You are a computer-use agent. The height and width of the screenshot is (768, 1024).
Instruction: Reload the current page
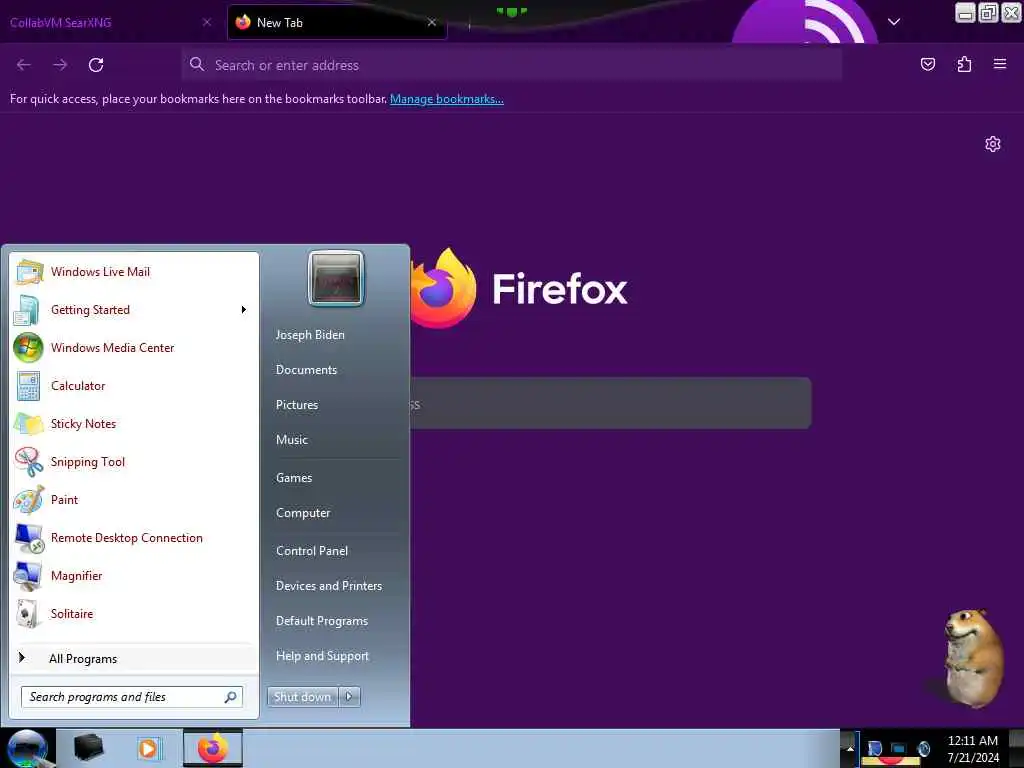pyautogui.click(x=96, y=65)
